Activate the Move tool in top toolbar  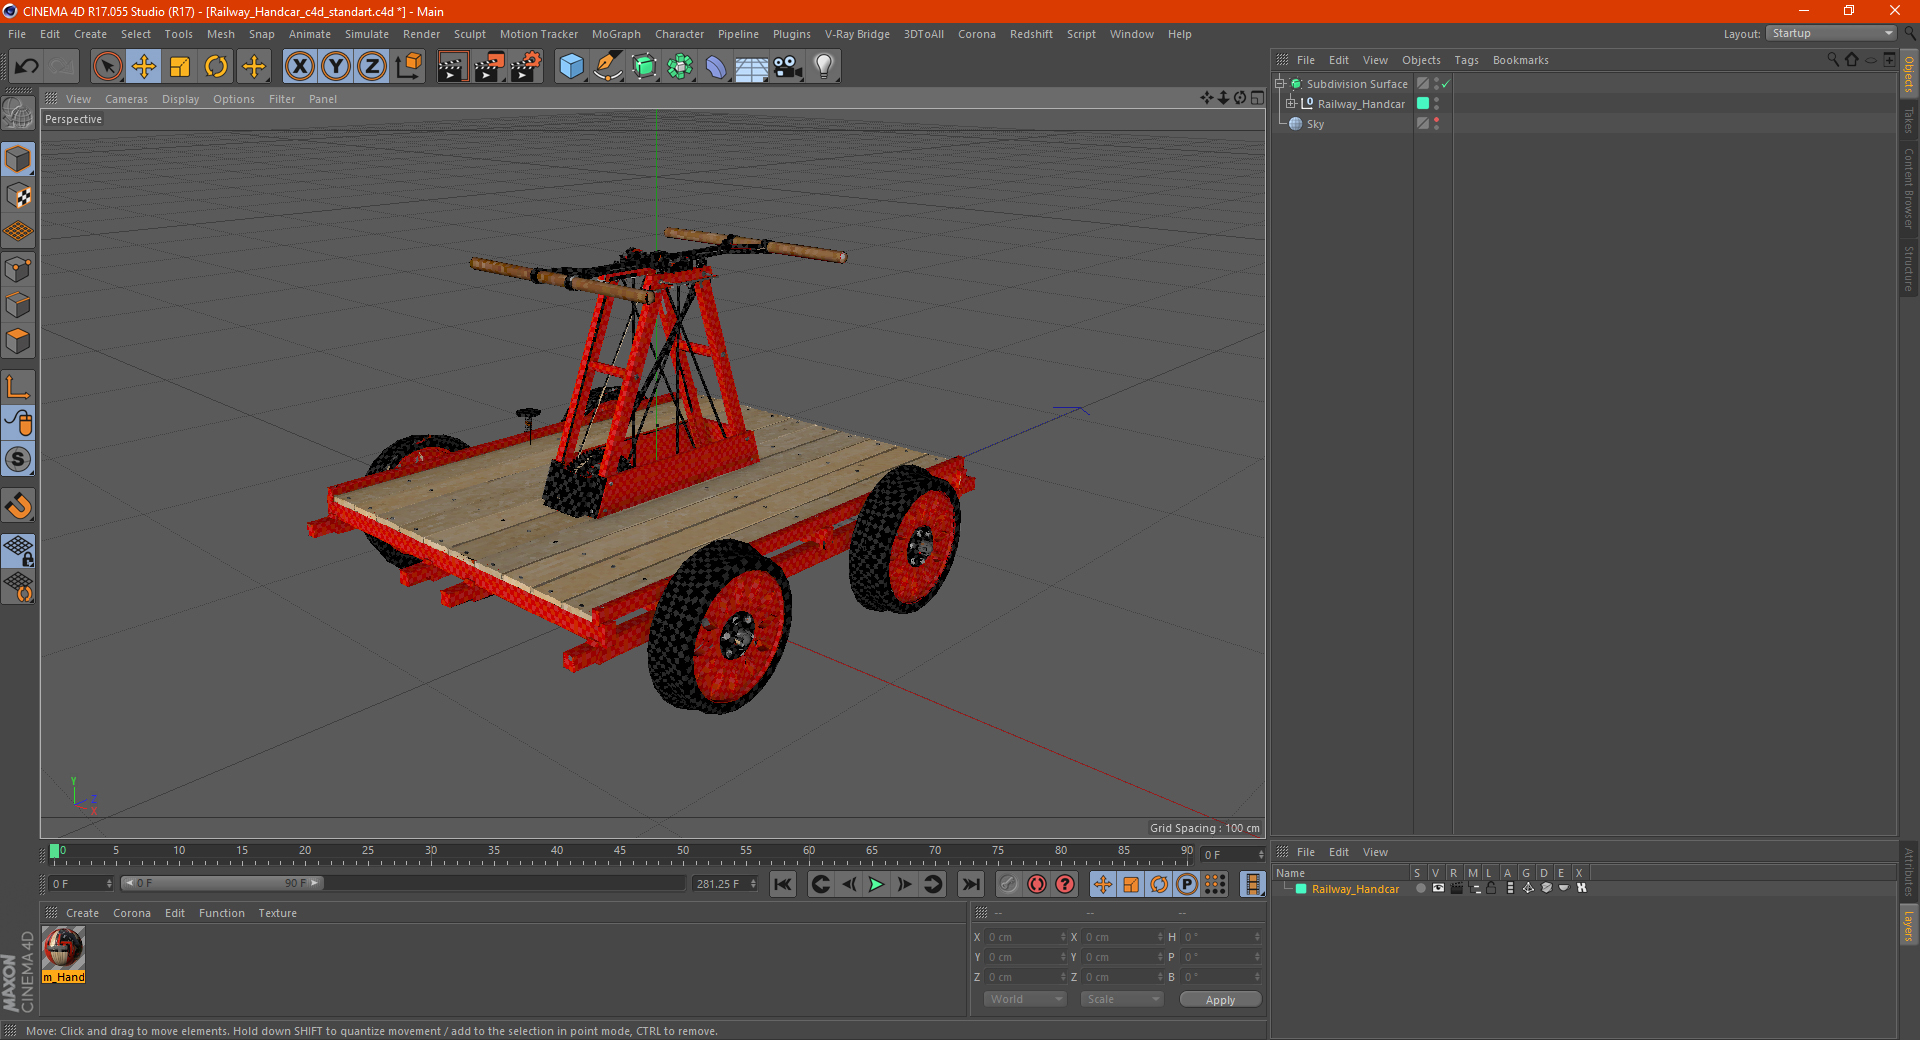click(144, 67)
